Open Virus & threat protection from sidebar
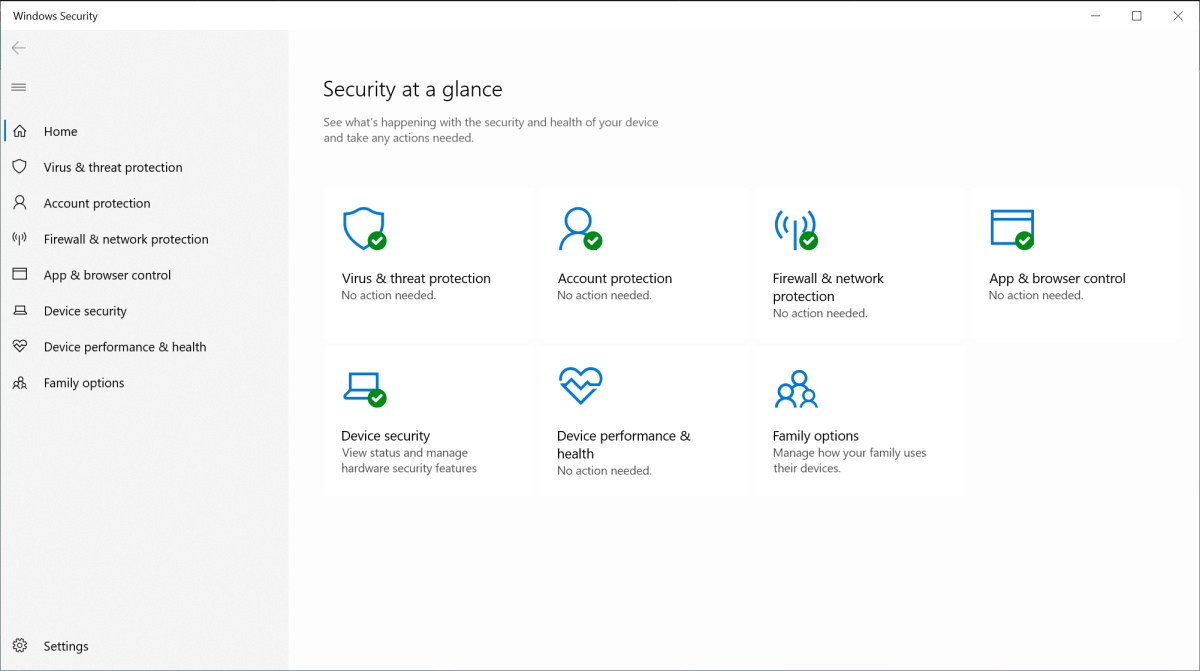Screen dimensions: 1200x671 tap(144, 167)
